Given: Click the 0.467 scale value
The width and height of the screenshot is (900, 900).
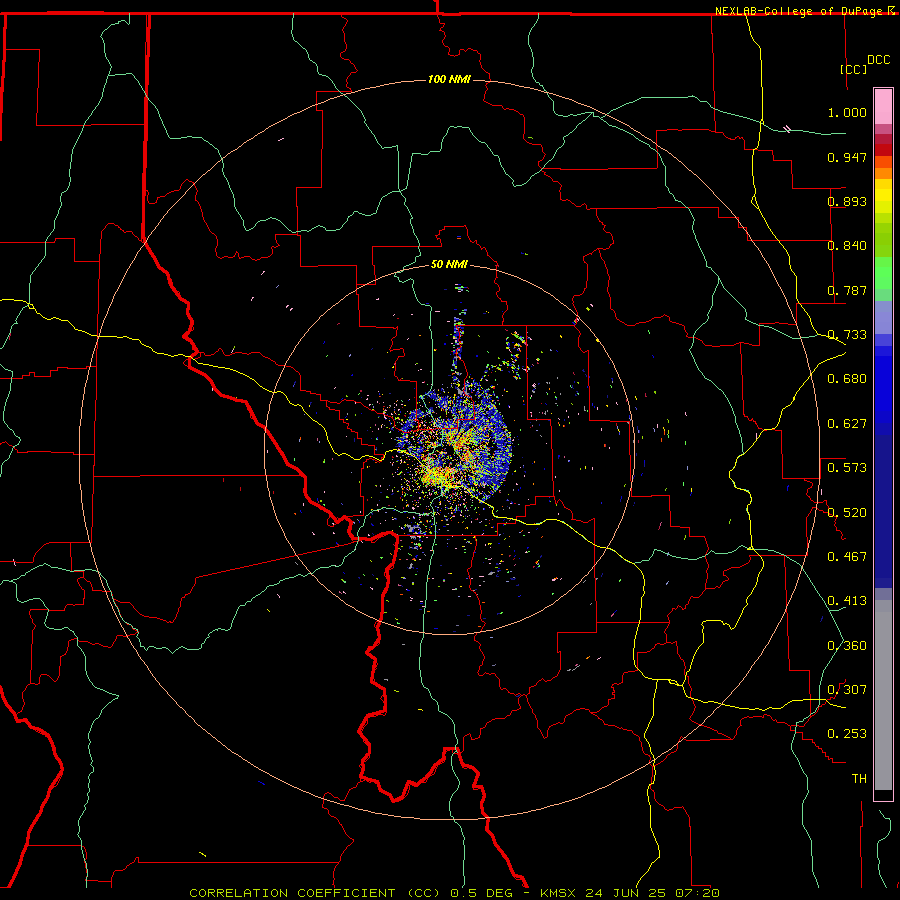Looking at the screenshot, I should [847, 557].
